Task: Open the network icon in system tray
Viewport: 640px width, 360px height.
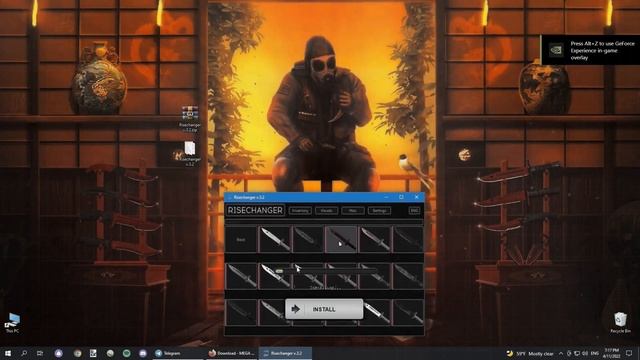Action: [577, 353]
